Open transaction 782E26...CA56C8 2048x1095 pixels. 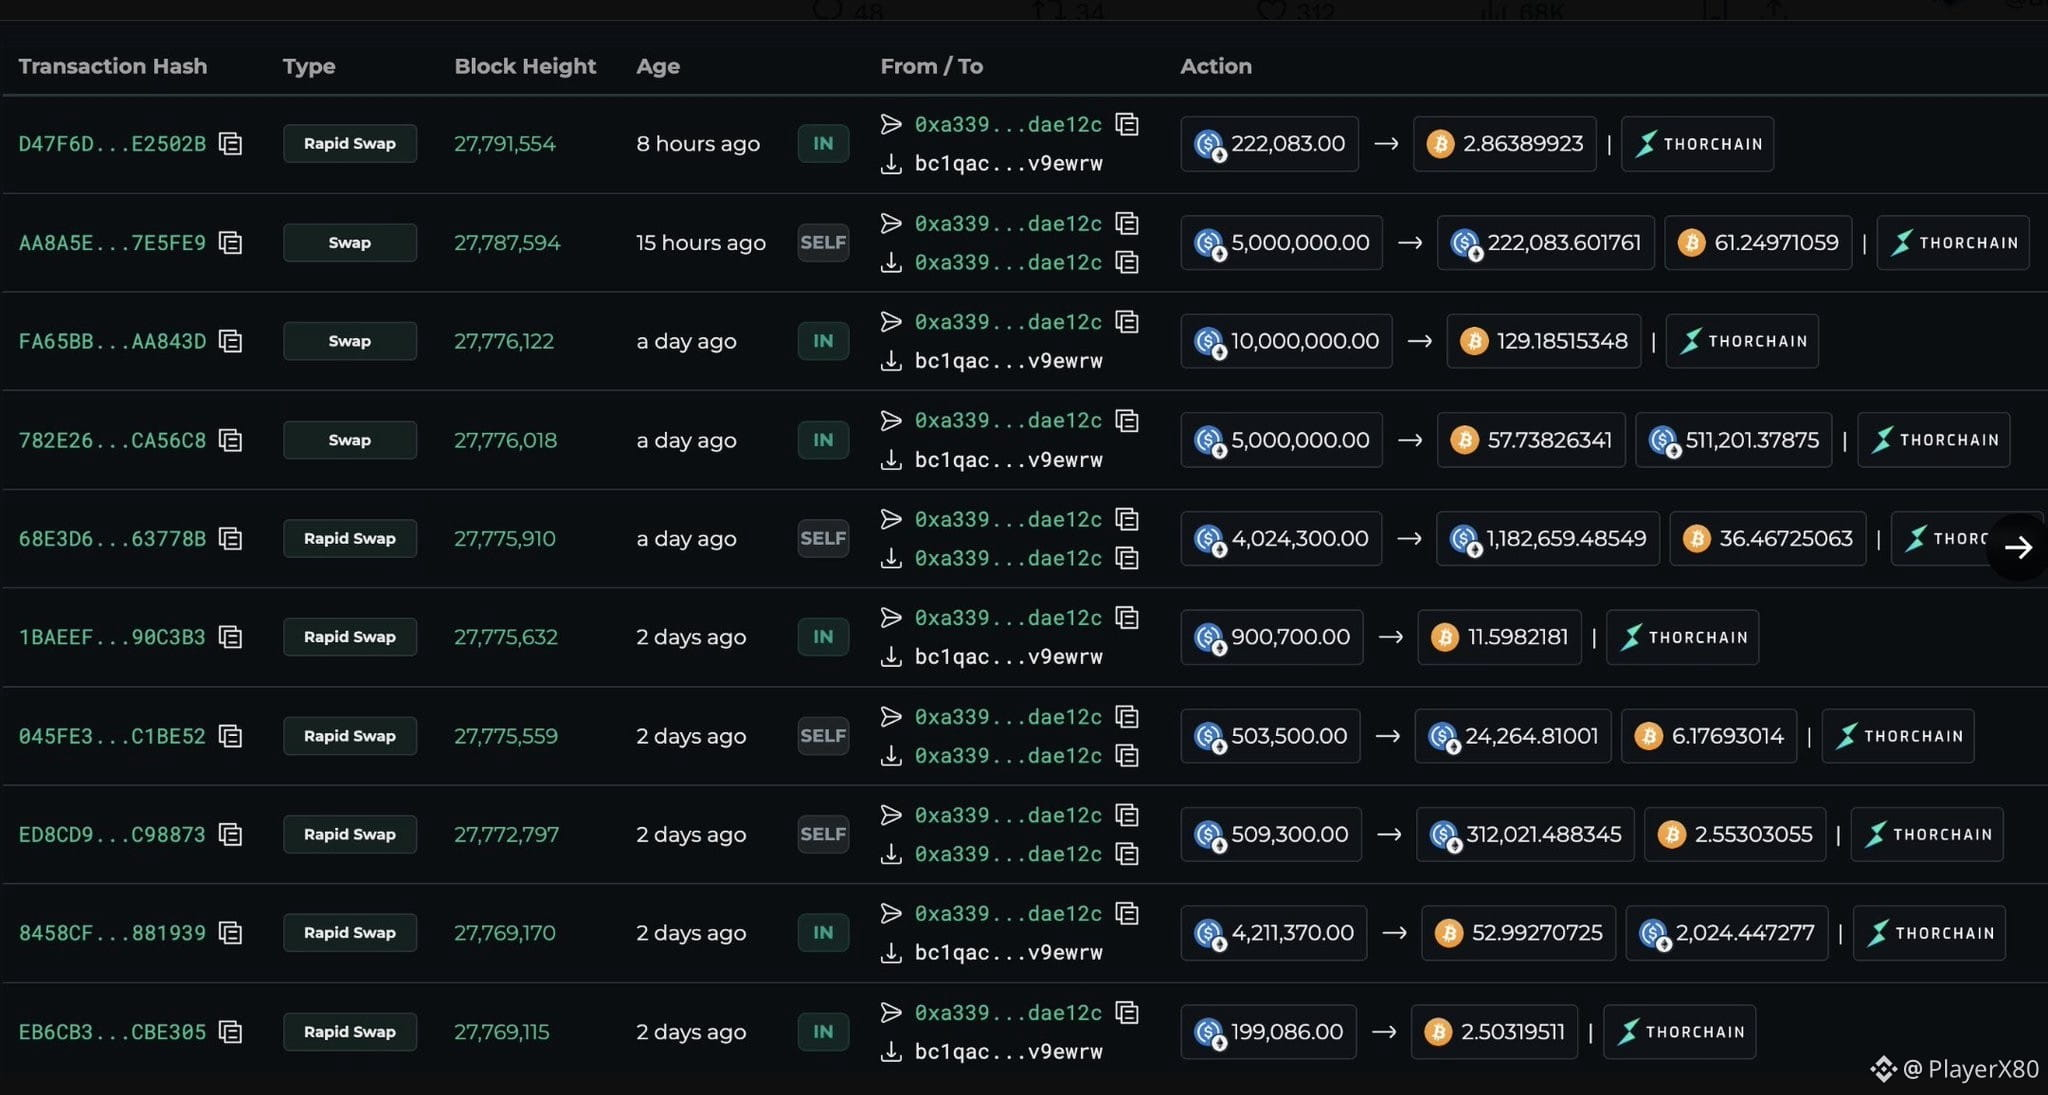112,440
